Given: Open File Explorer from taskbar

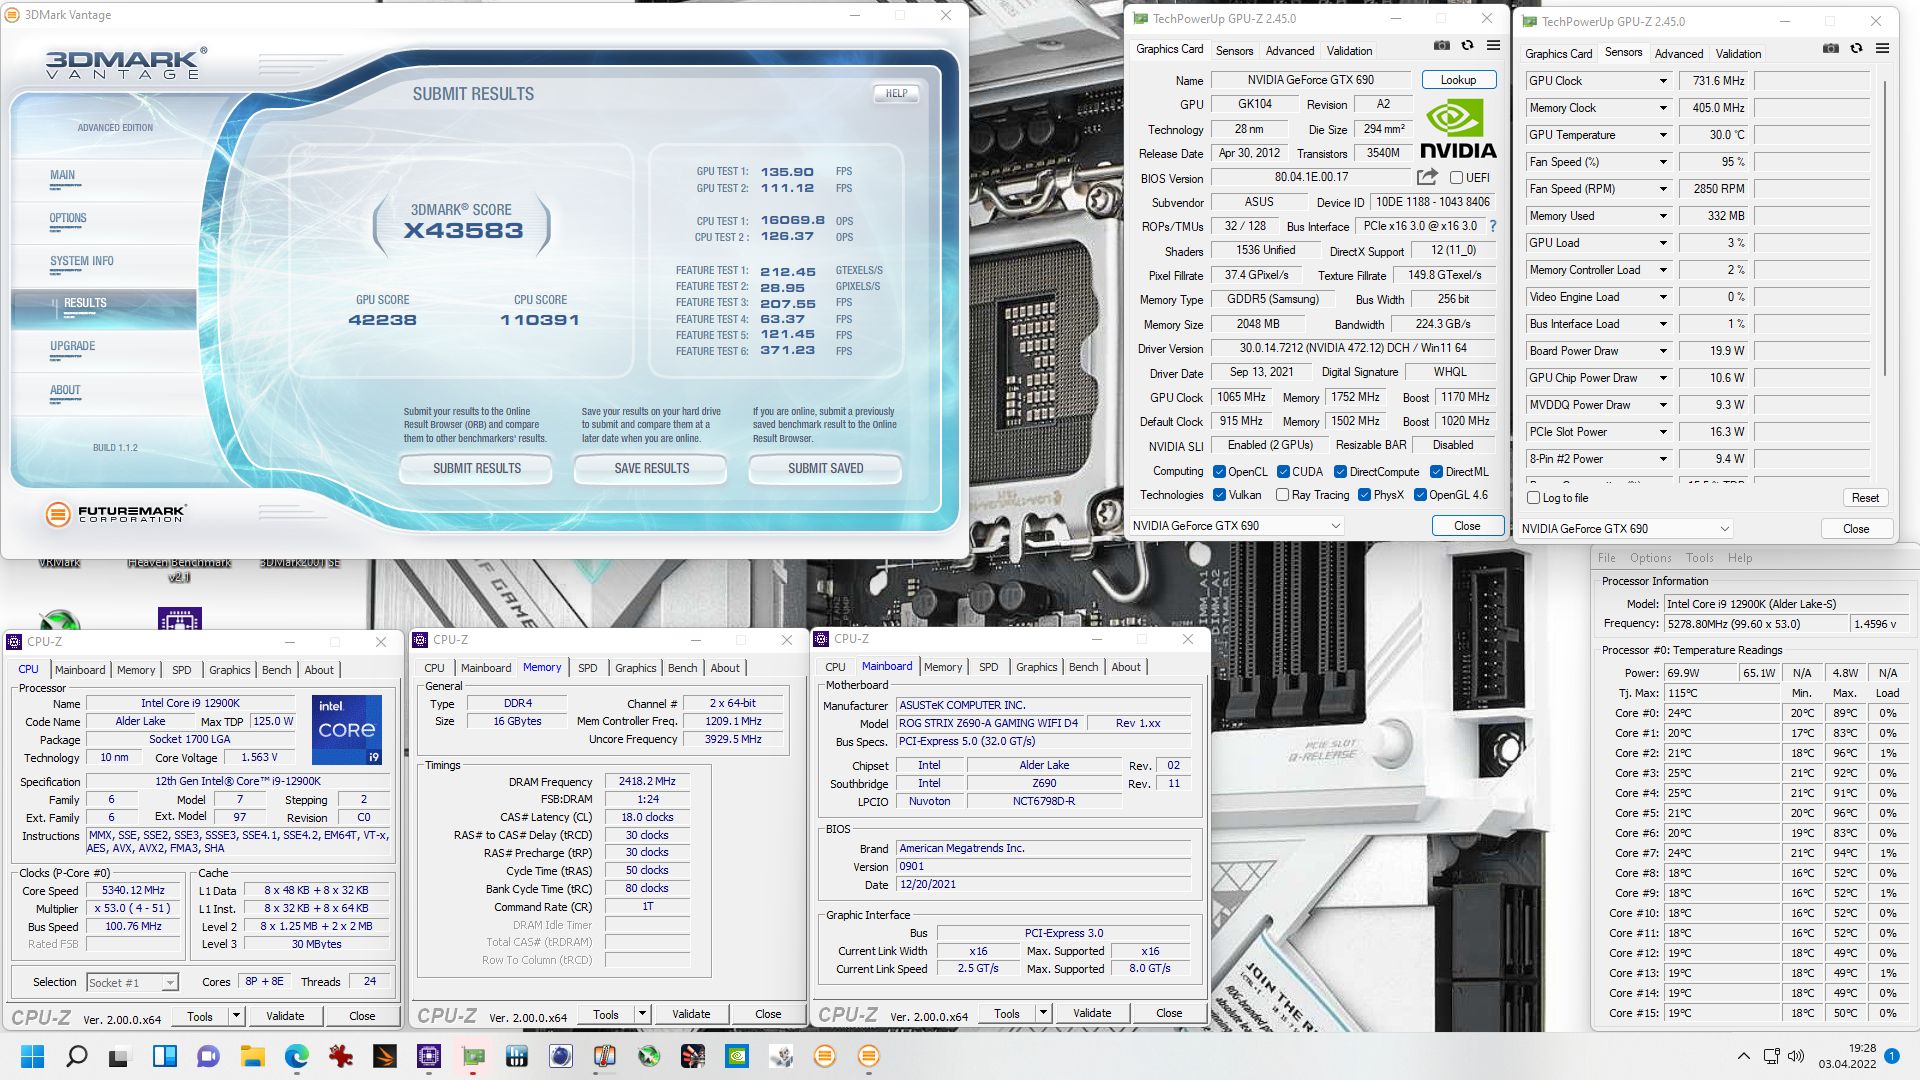Looking at the screenshot, I should coord(252,1056).
